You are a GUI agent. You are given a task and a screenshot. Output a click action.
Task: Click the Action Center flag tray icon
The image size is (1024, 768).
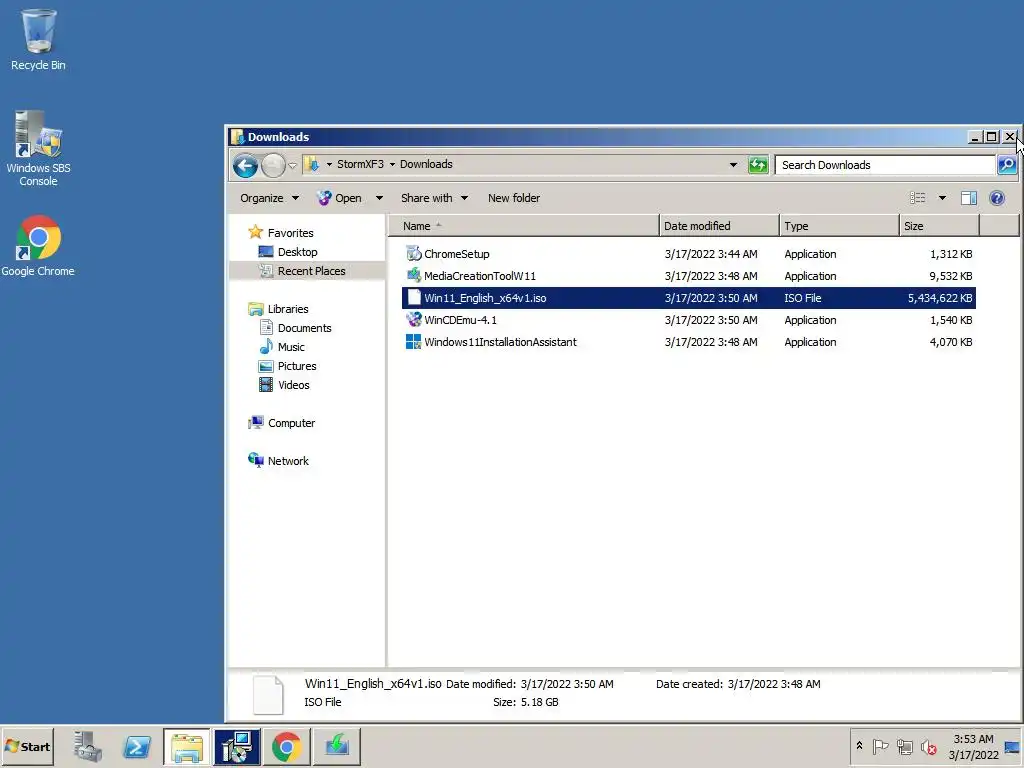coord(880,746)
